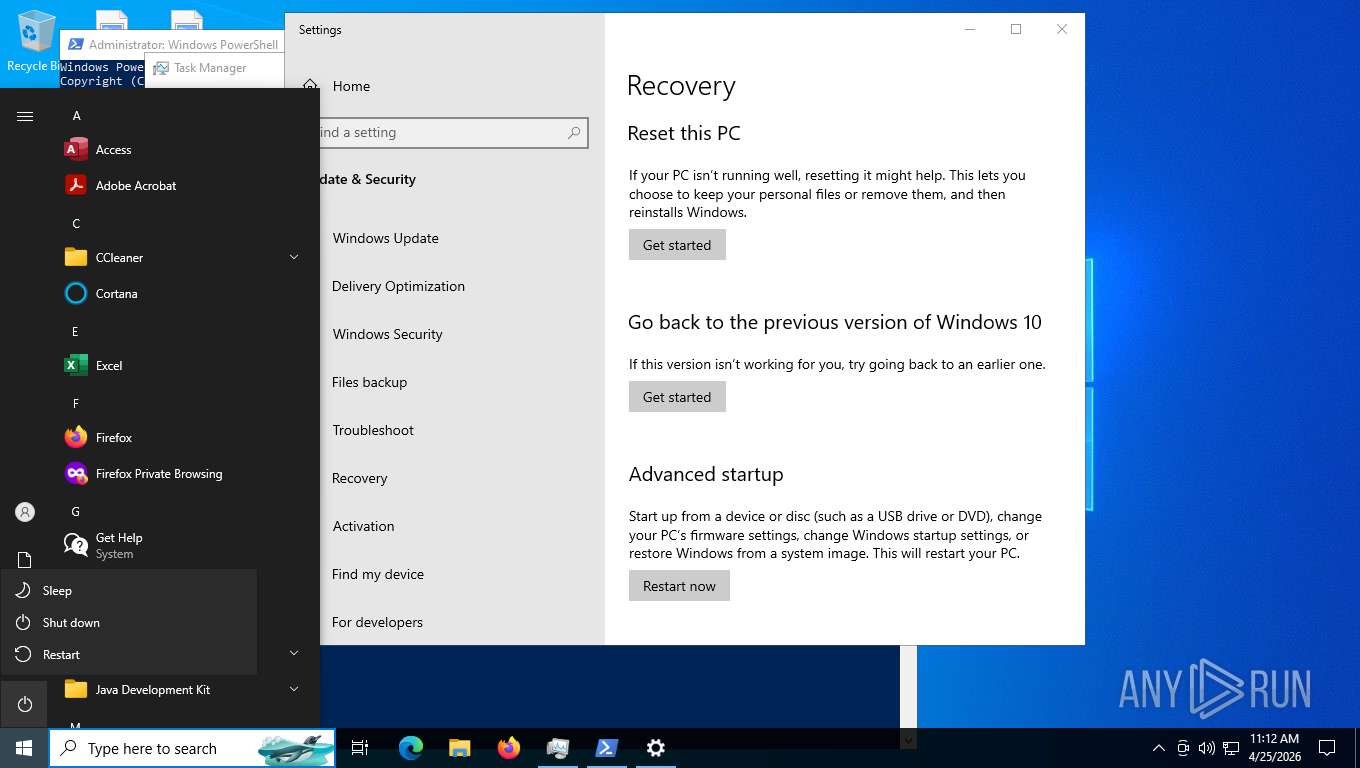The image size is (1360, 768).
Task: Open File Explorer from the taskbar
Action: pyautogui.click(x=459, y=748)
